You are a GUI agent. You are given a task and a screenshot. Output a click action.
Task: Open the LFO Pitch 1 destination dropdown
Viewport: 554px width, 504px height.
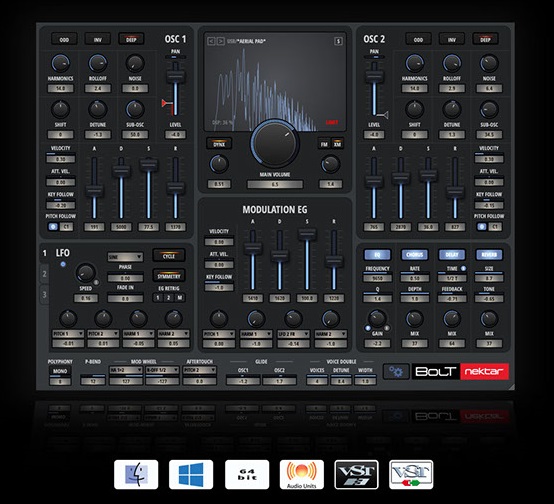68,334
